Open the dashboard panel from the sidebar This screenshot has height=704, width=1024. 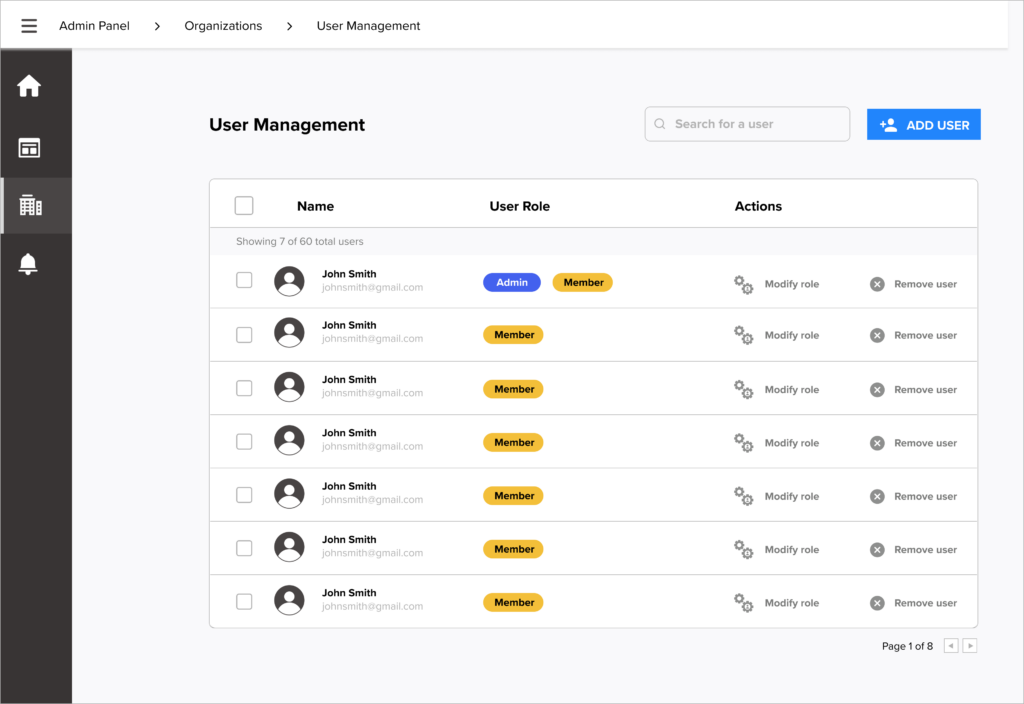point(29,147)
